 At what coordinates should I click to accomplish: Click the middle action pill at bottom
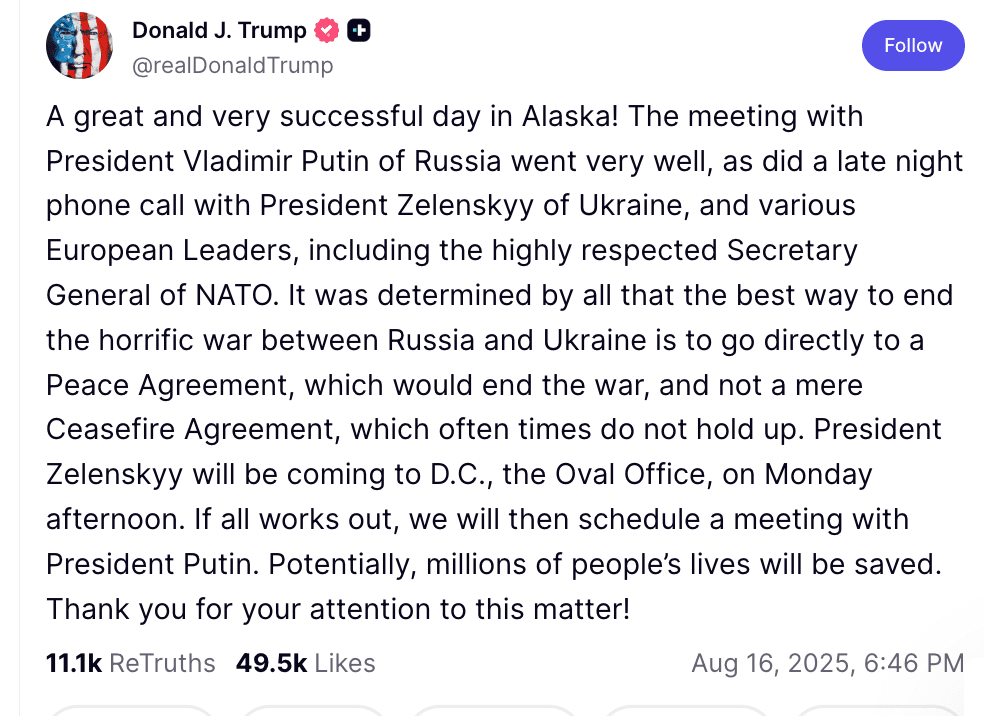494,710
